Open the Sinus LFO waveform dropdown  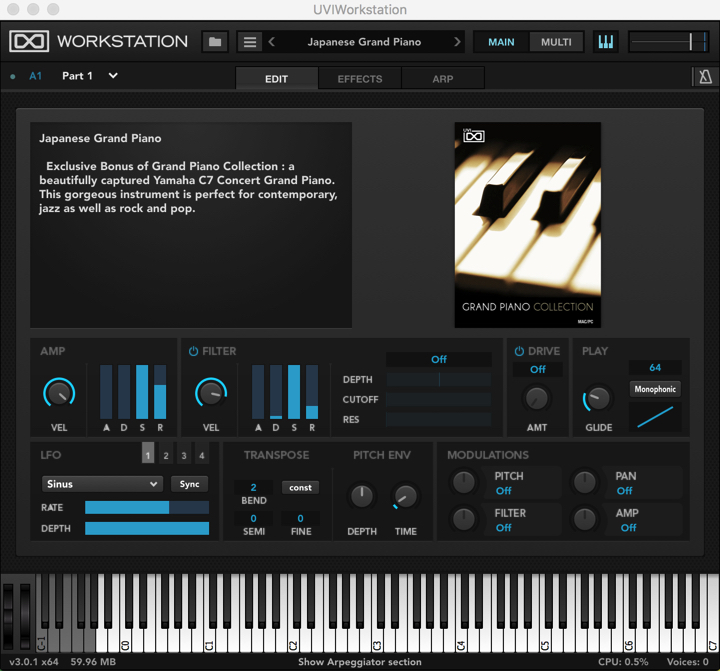102,484
